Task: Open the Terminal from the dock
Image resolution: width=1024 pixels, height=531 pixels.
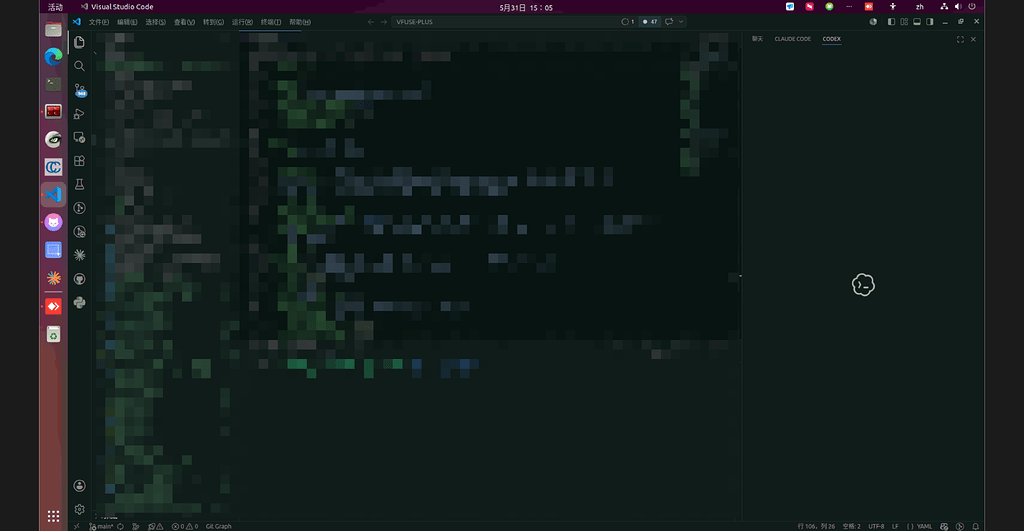Action: (54, 84)
